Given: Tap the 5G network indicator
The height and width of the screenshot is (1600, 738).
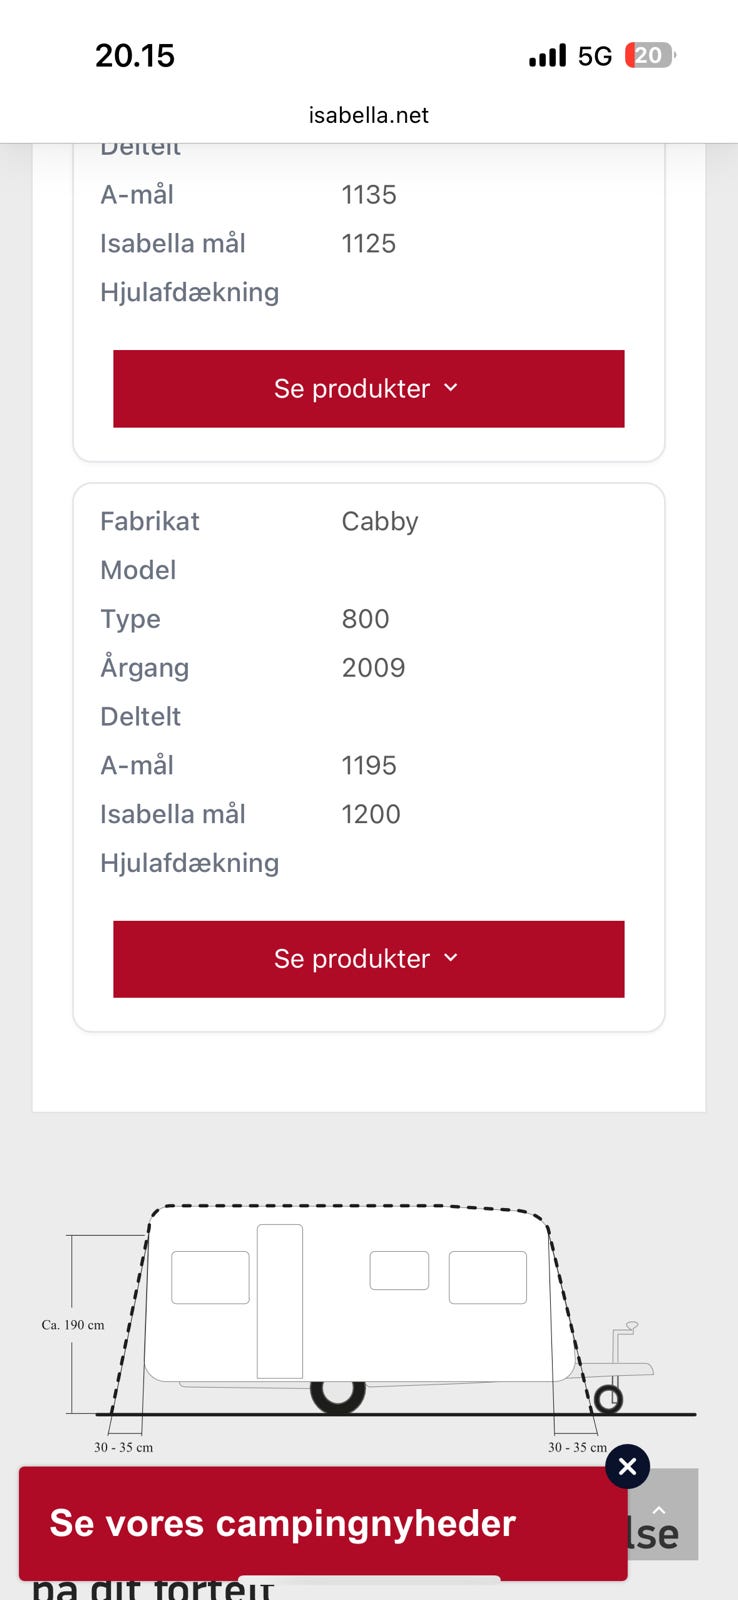Looking at the screenshot, I should [x=595, y=56].
